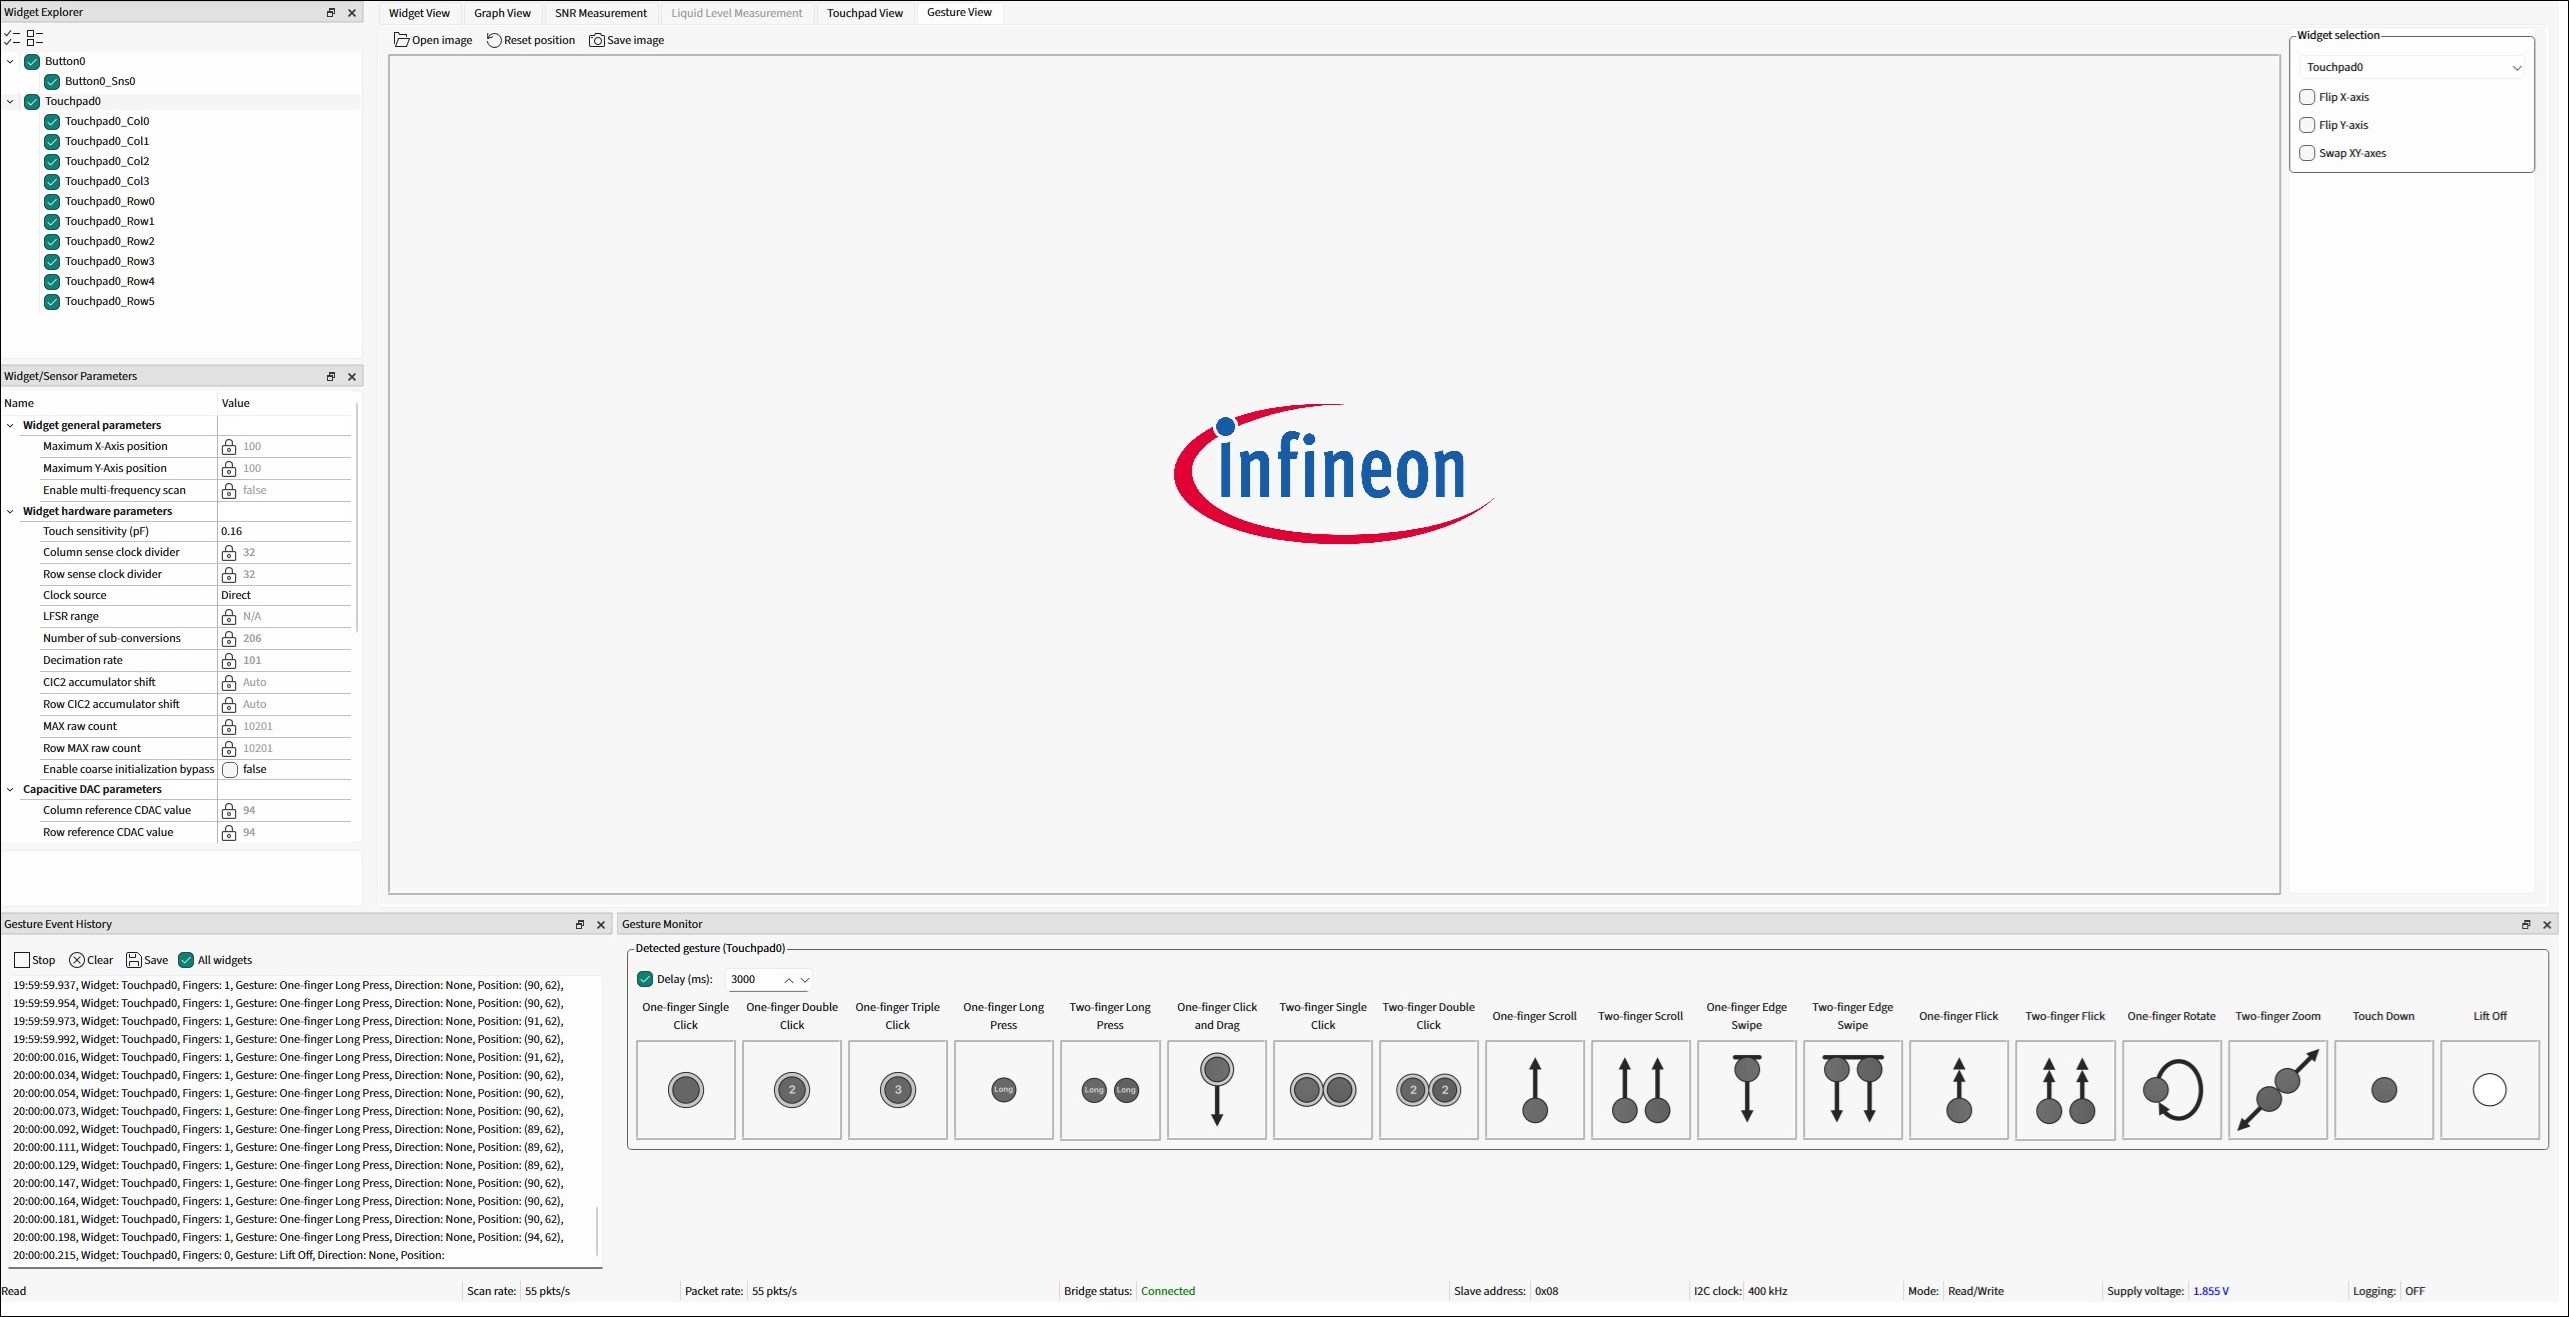Image resolution: width=2569 pixels, height=1317 pixels.
Task: Switch to the SNR Measurement tab
Action: tap(600, 13)
